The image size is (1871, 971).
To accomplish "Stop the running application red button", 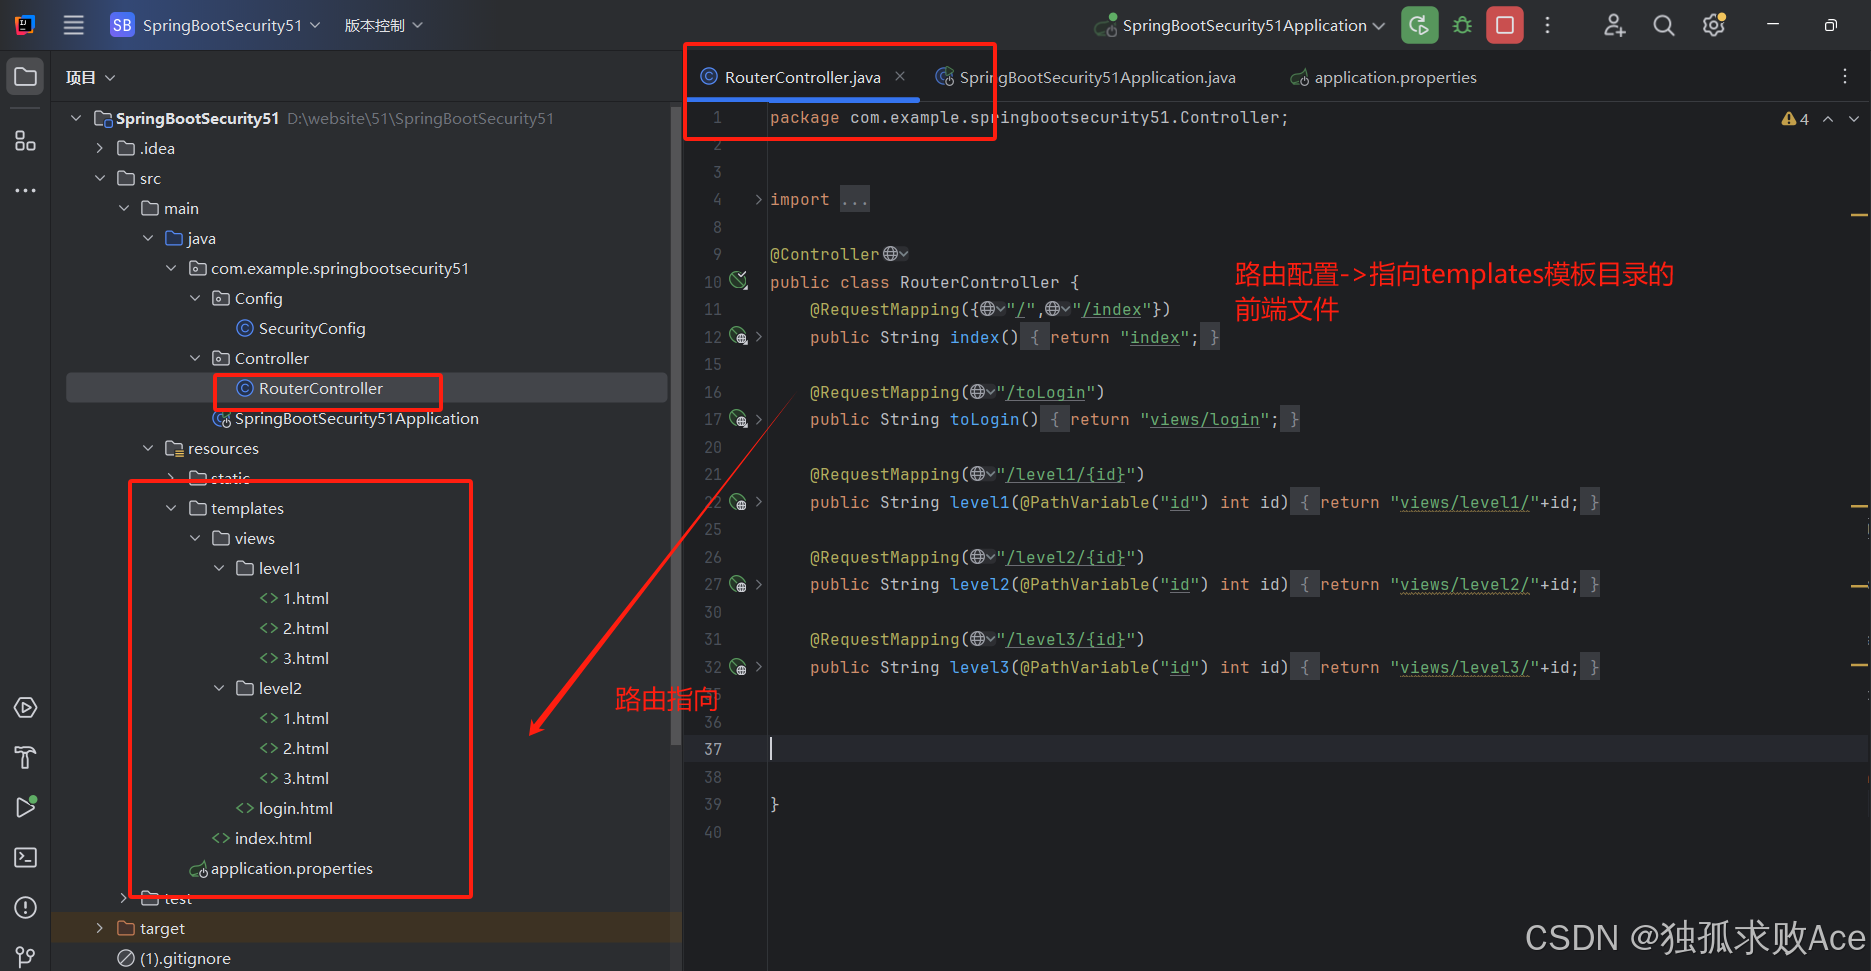I will pyautogui.click(x=1505, y=25).
